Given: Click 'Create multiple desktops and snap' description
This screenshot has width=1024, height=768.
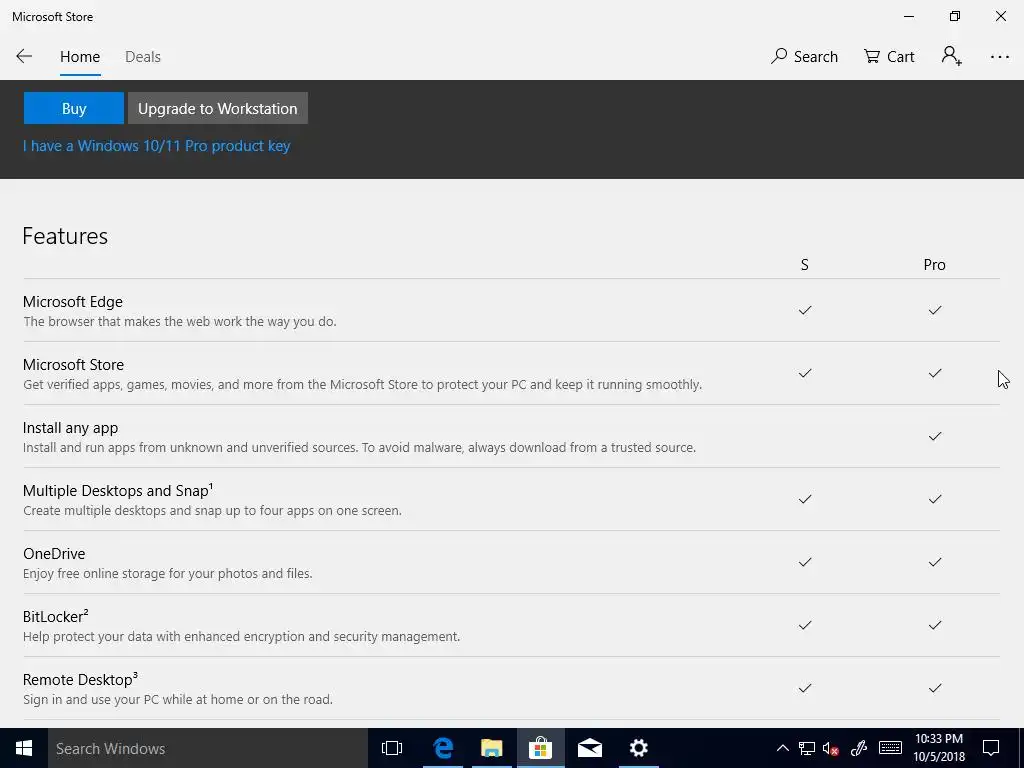Looking at the screenshot, I should pyautogui.click(x=212, y=511).
